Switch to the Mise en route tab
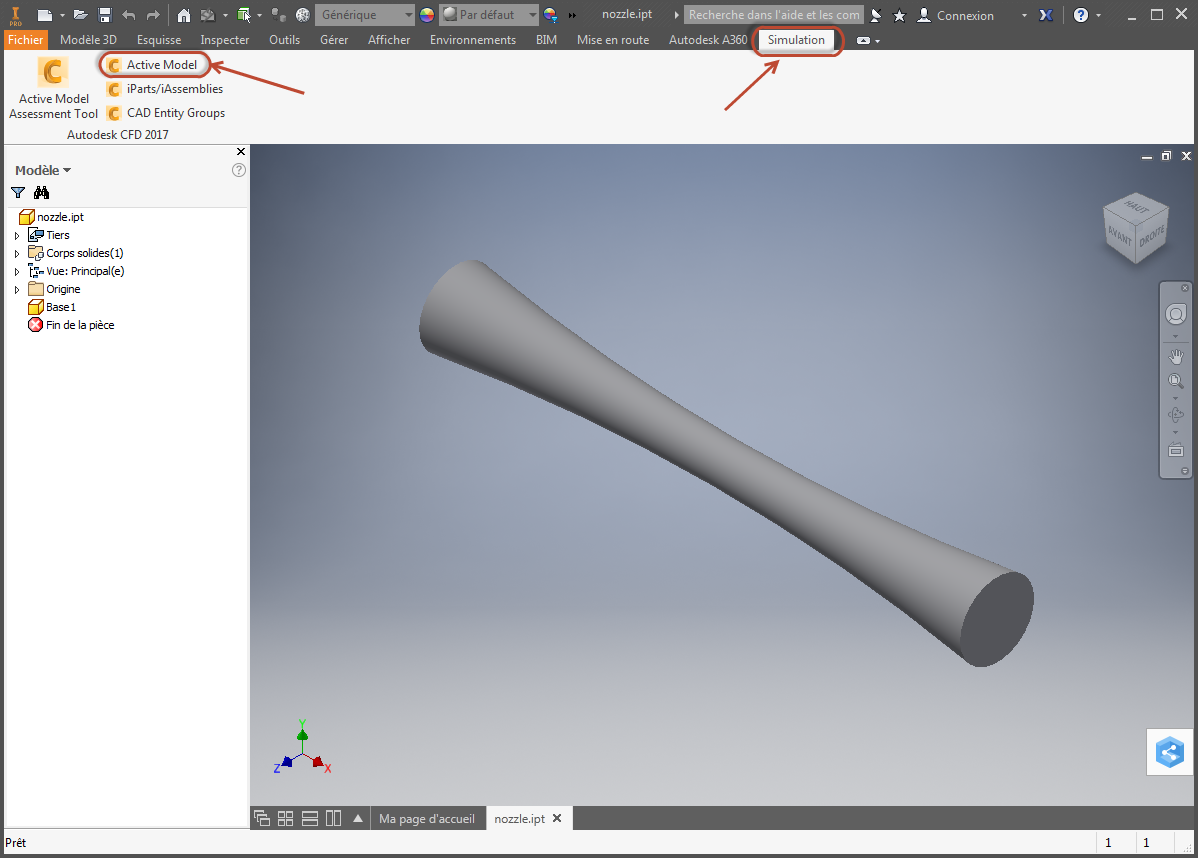Image resolution: width=1198 pixels, height=858 pixels. [x=613, y=40]
